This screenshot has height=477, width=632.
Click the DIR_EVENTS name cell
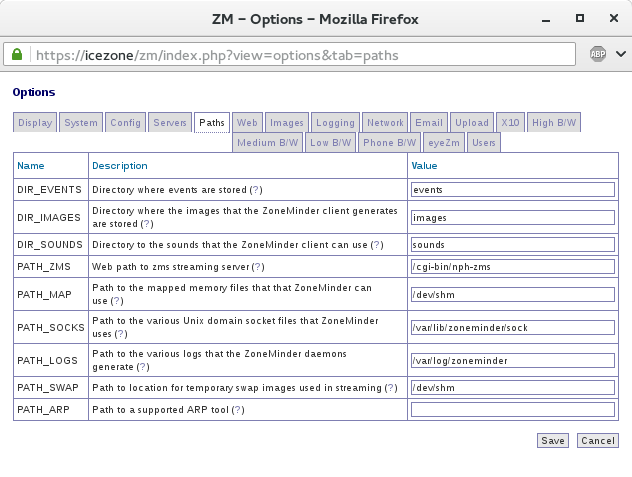click(51, 190)
